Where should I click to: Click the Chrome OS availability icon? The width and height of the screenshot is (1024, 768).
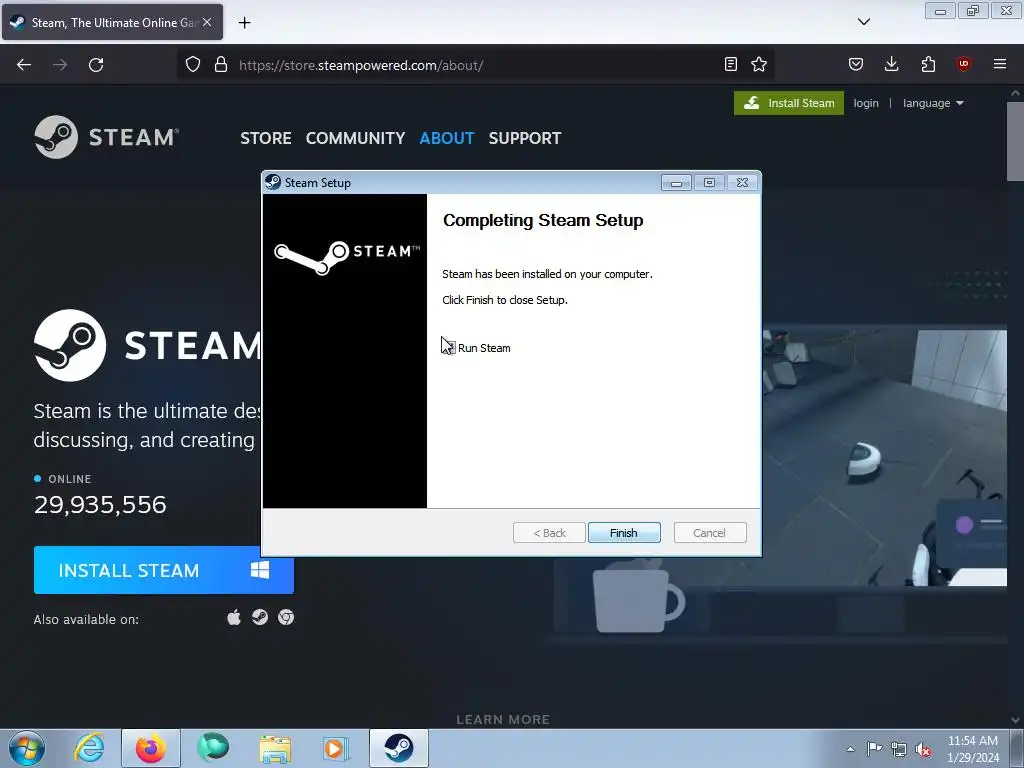click(x=286, y=617)
